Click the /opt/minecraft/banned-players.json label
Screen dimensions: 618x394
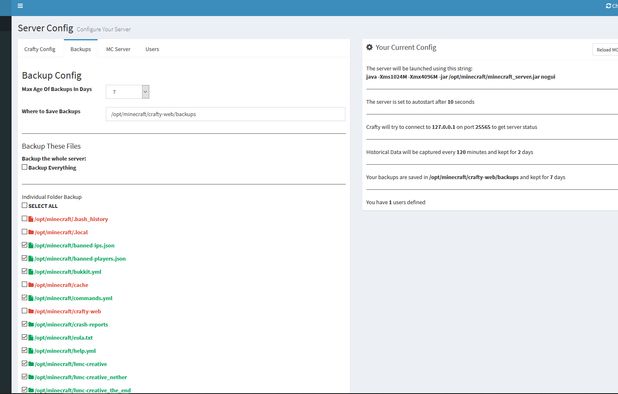[80, 259]
